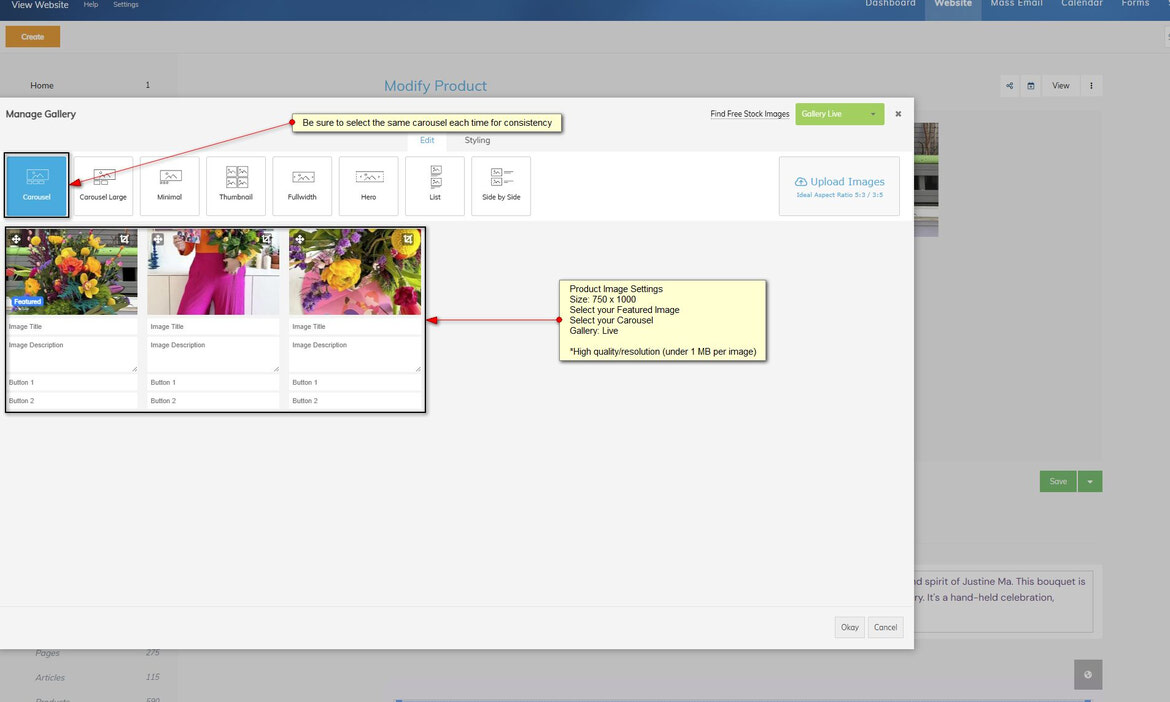The image size is (1170, 702).
Task: Open the three-dot more options menu
Action: [x=1091, y=86]
